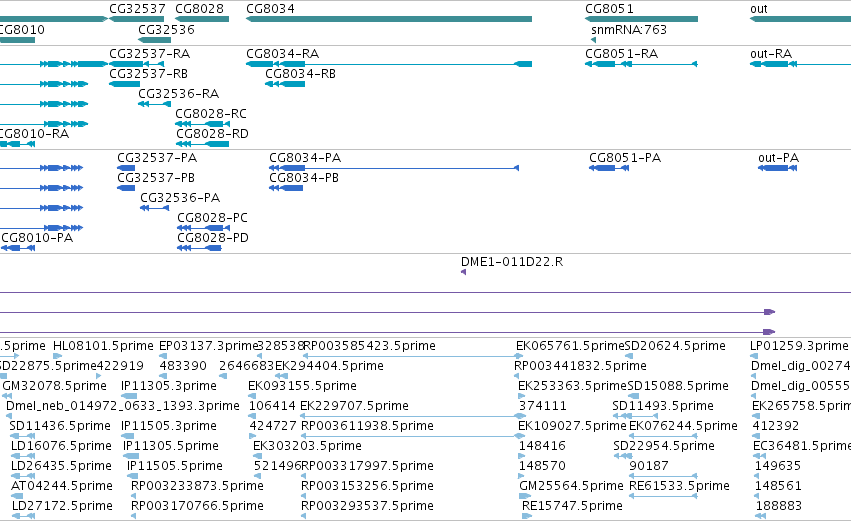Image resolution: width=851 pixels, height=521 pixels.
Task: Click EST RE15747.5prime label
Action: 572,507
